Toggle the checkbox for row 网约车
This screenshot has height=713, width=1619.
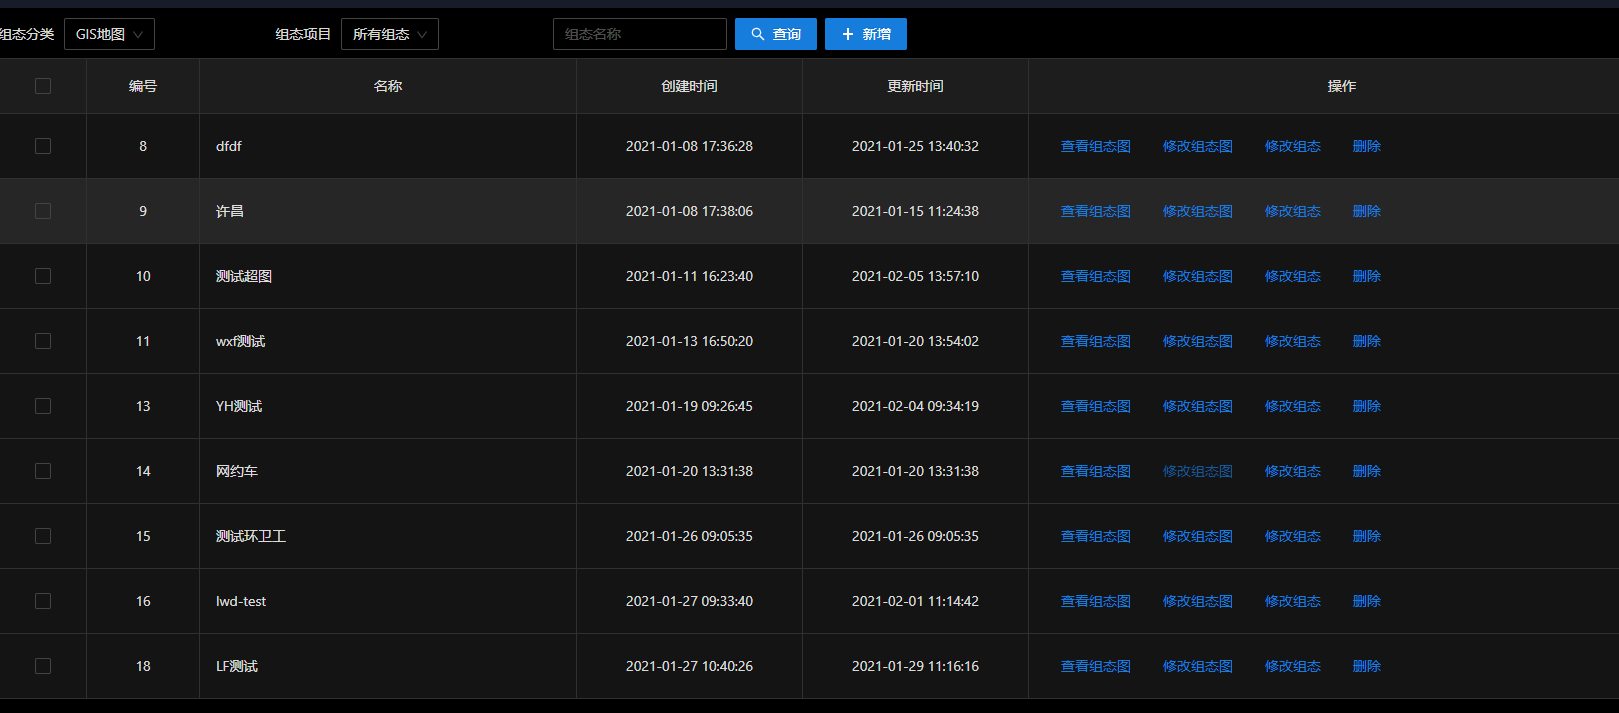point(43,471)
